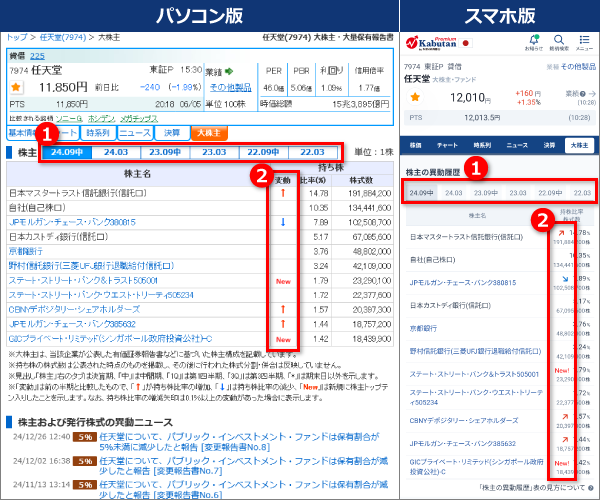Click the トップ breadcrumb link

point(17,37)
